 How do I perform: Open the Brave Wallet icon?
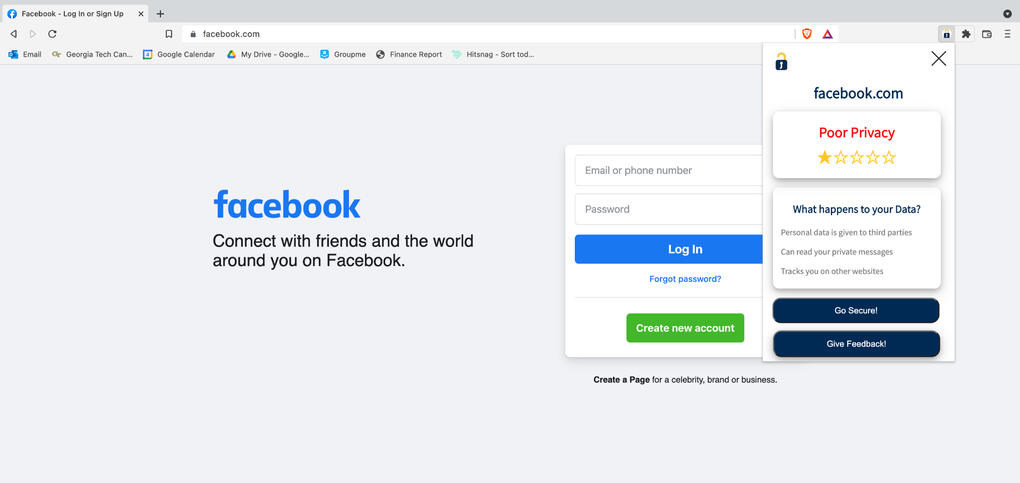[987, 34]
